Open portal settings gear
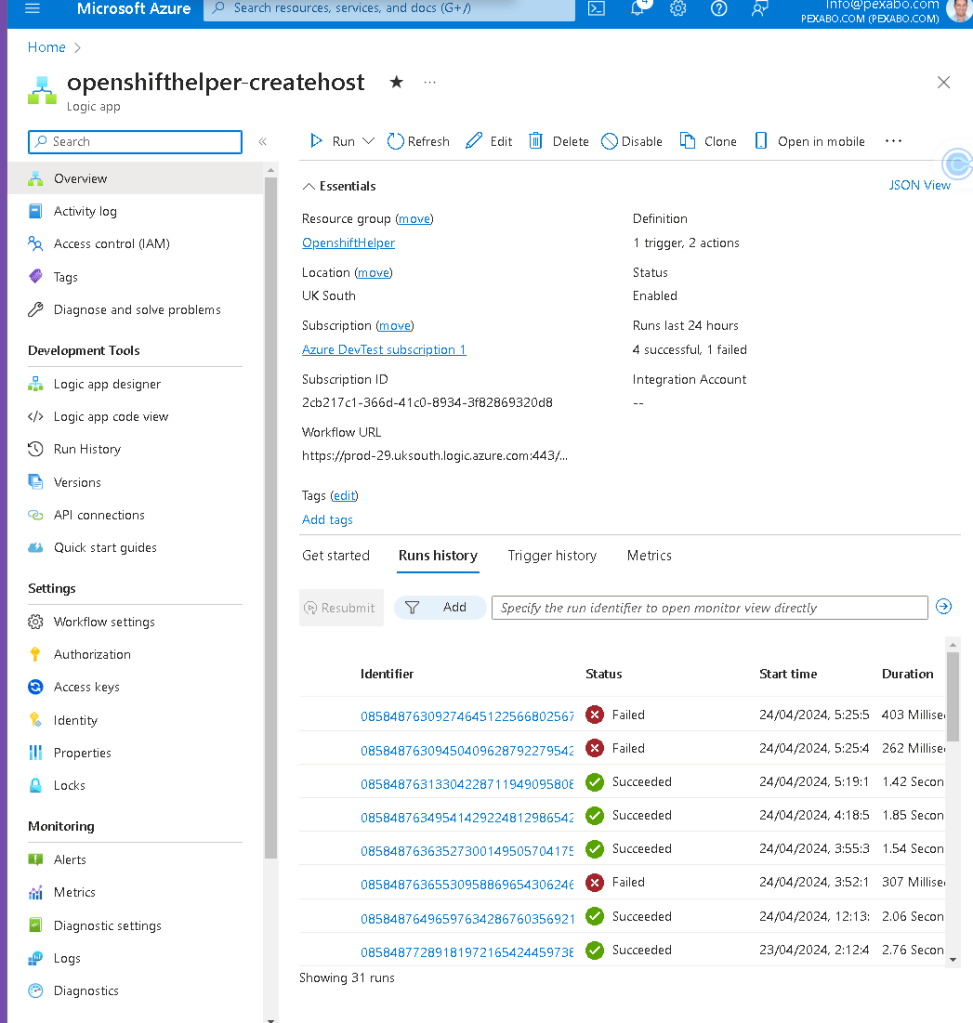Viewport: 973px width, 1023px height. click(678, 8)
